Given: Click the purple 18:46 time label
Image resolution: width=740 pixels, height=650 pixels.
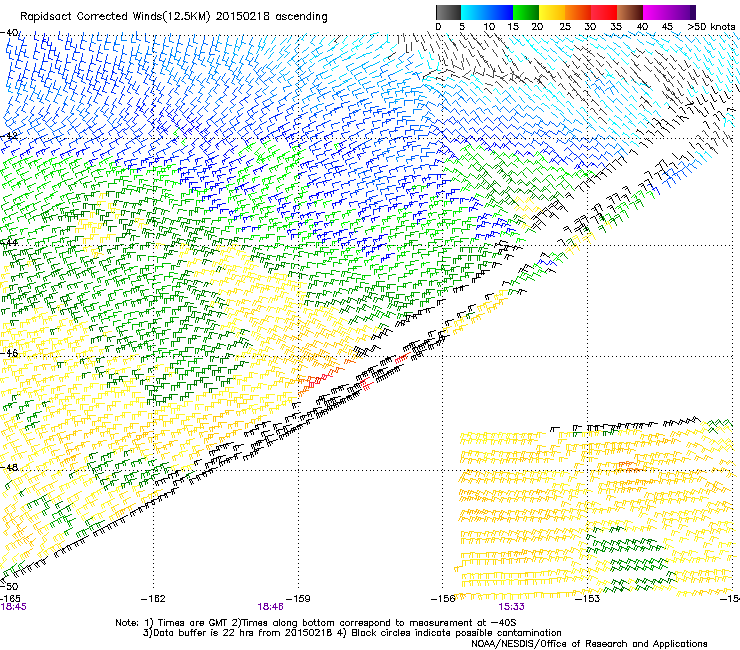Looking at the screenshot, I should point(270,607).
